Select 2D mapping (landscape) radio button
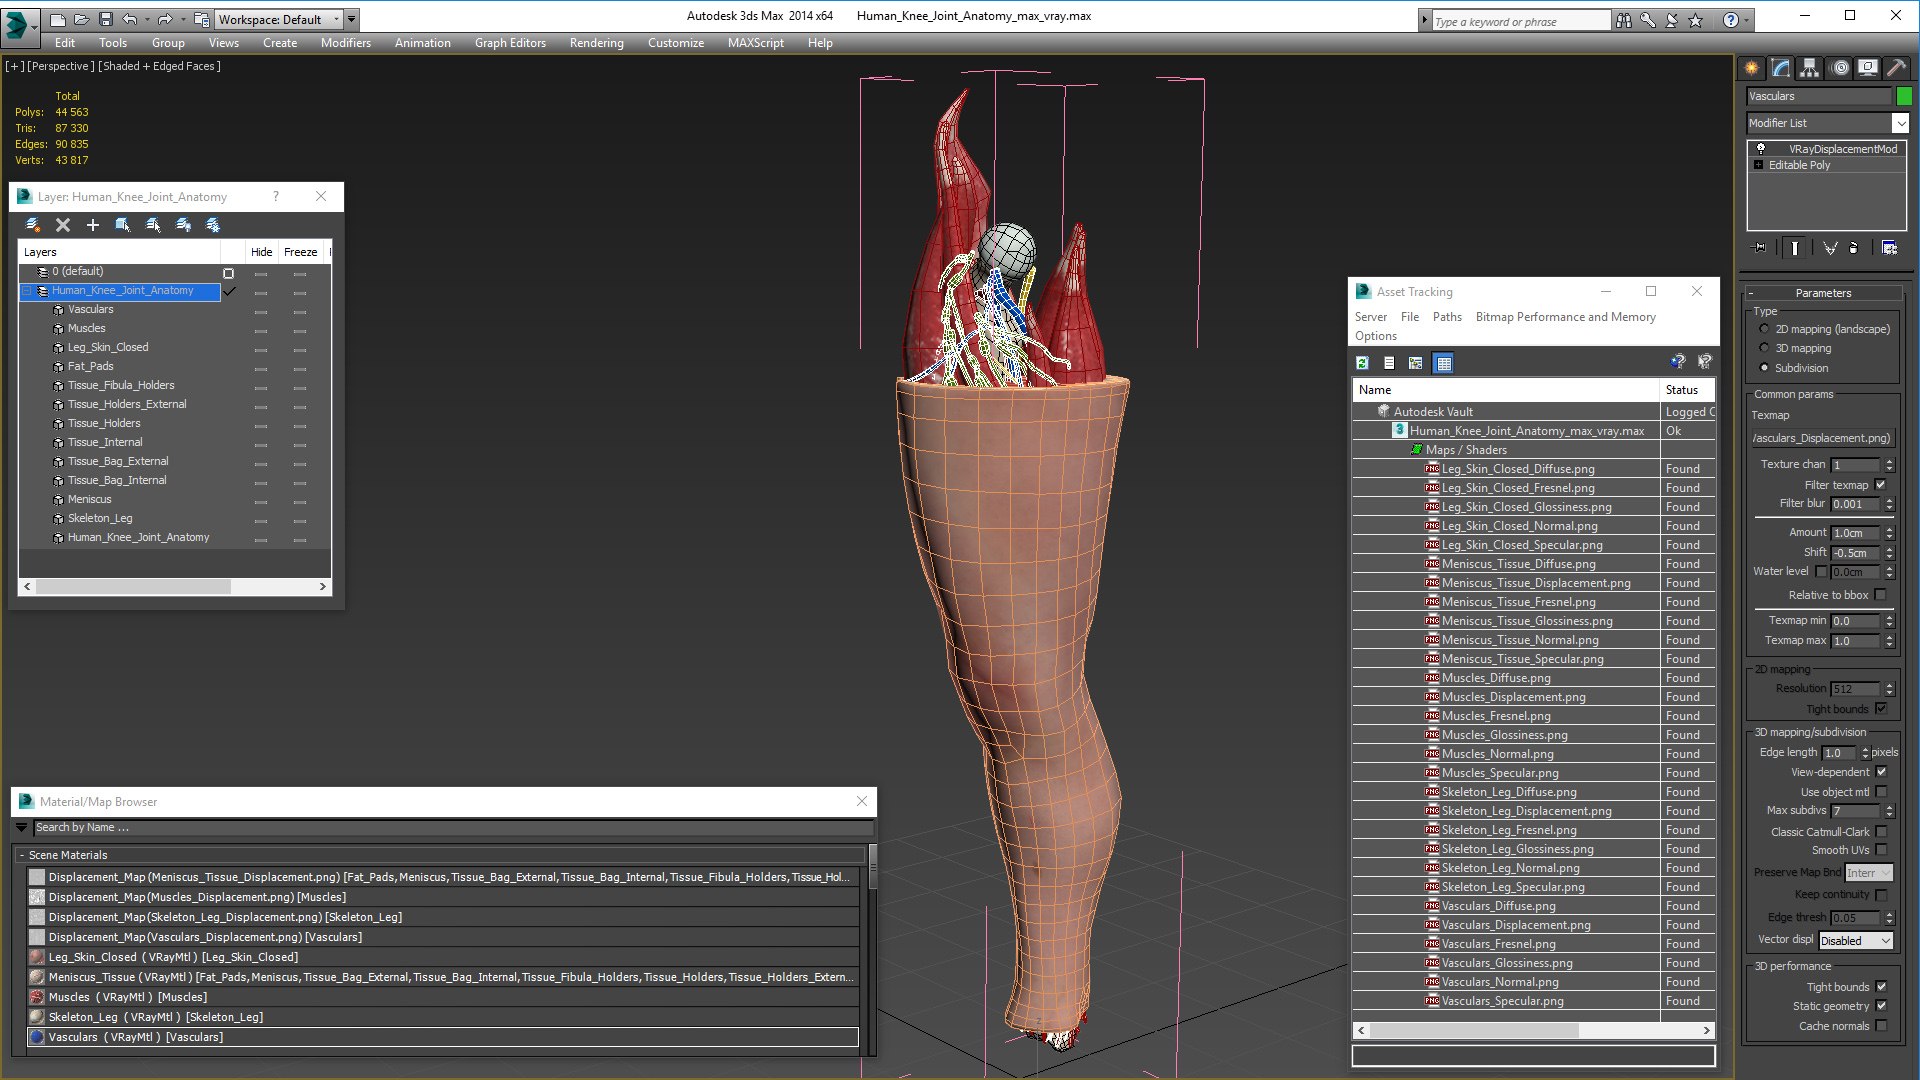 coord(1764,329)
